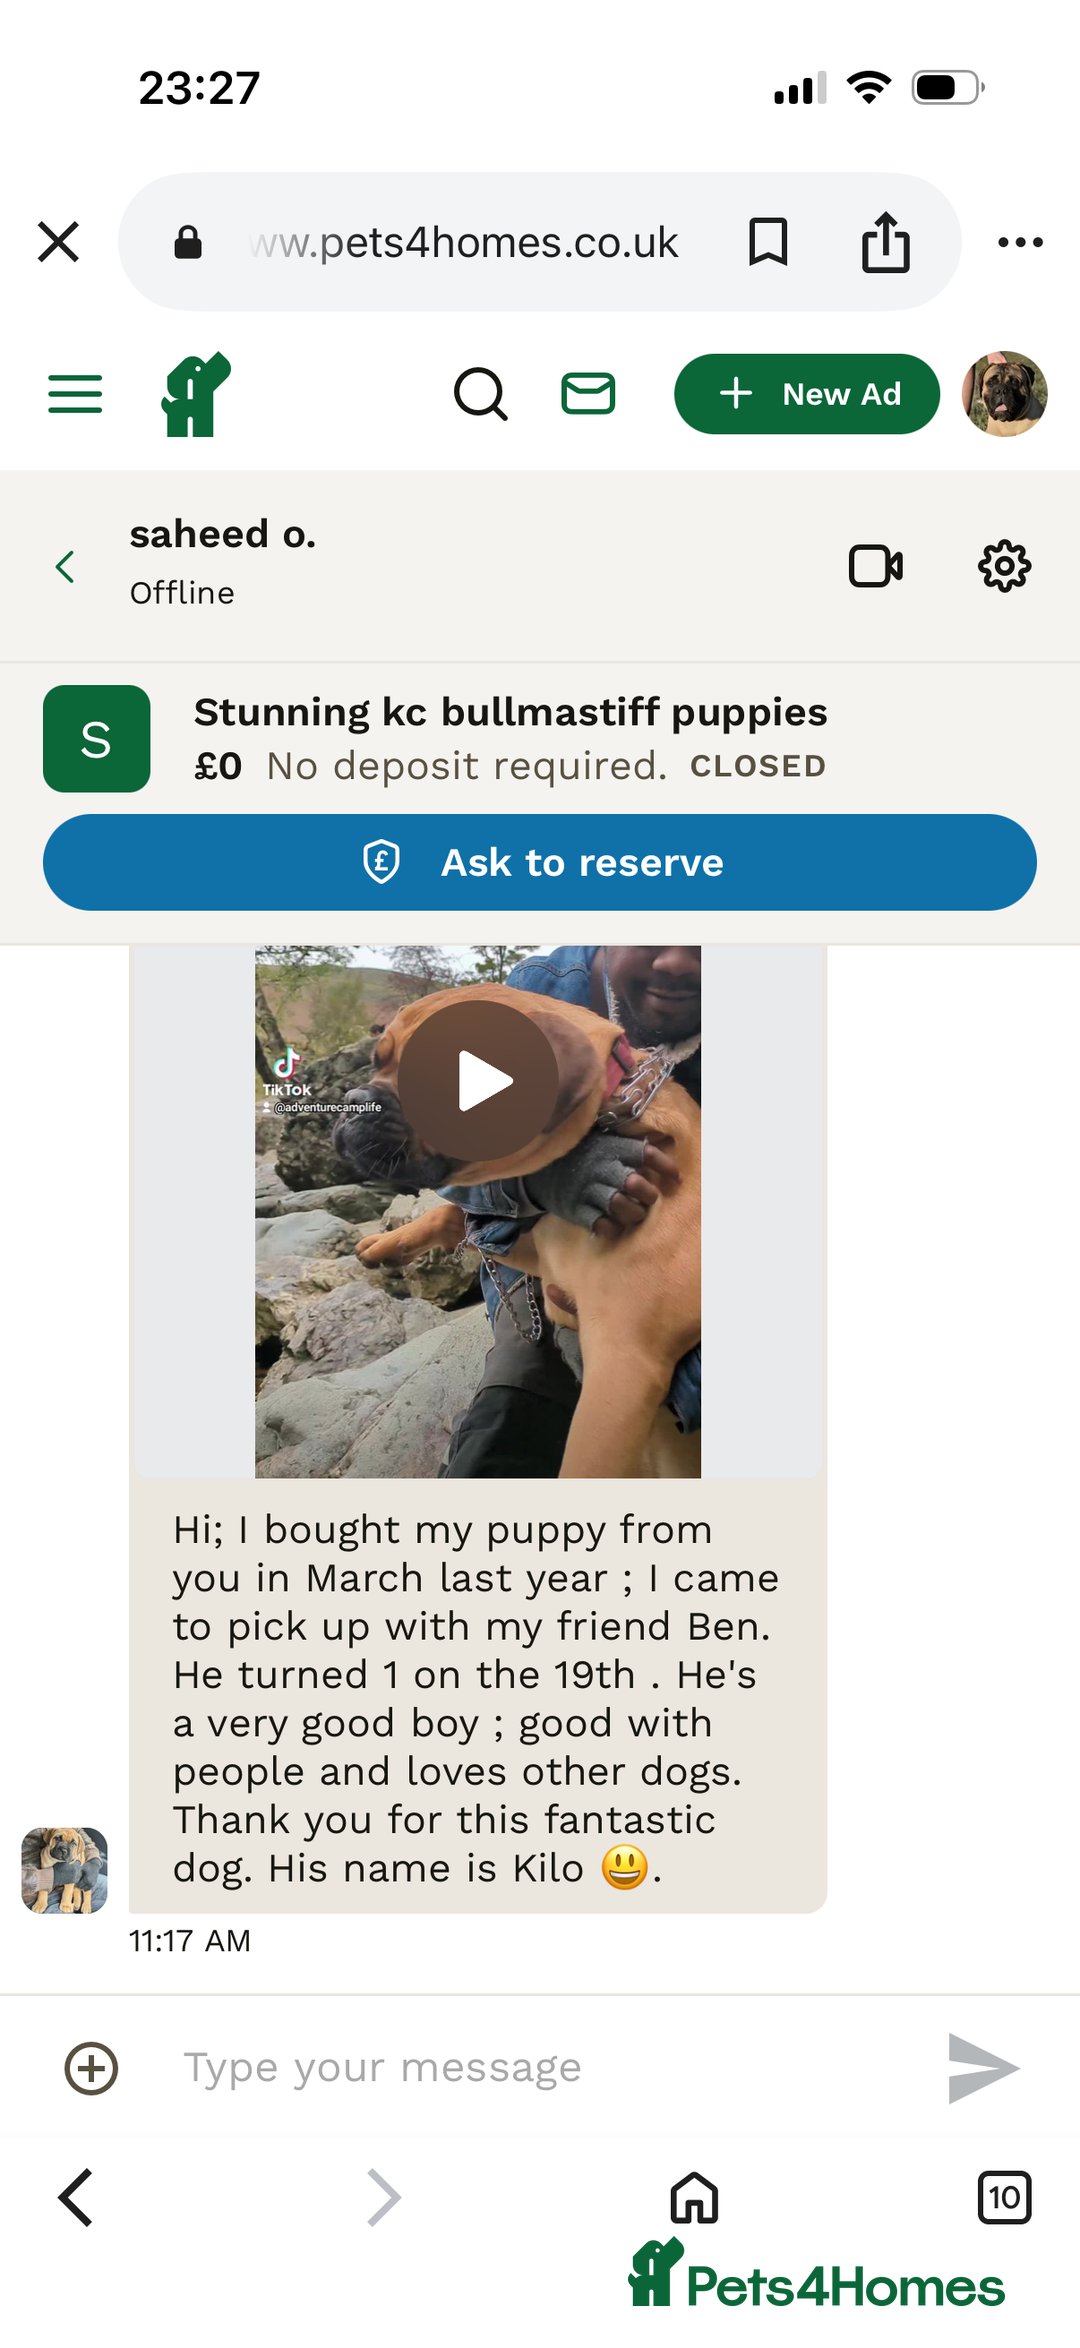Create a listing with New Ad
1080x2348 pixels.
[x=806, y=394]
